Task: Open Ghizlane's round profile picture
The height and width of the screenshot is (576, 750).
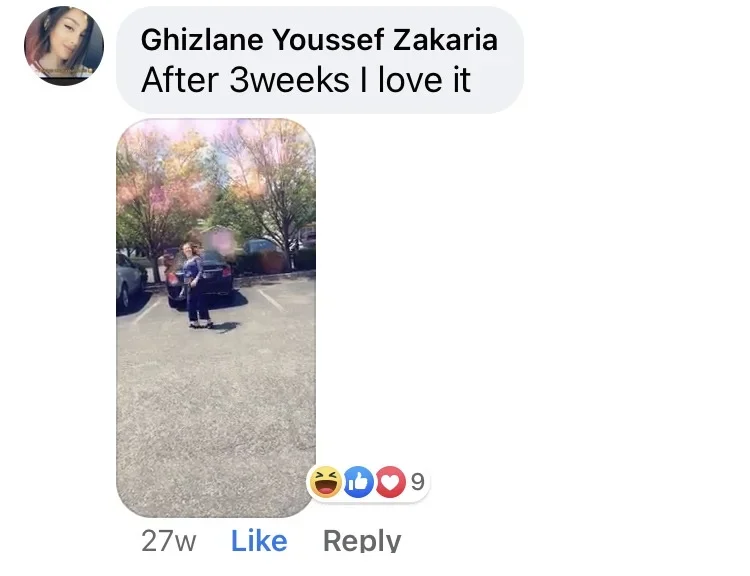Action: [x=64, y=46]
